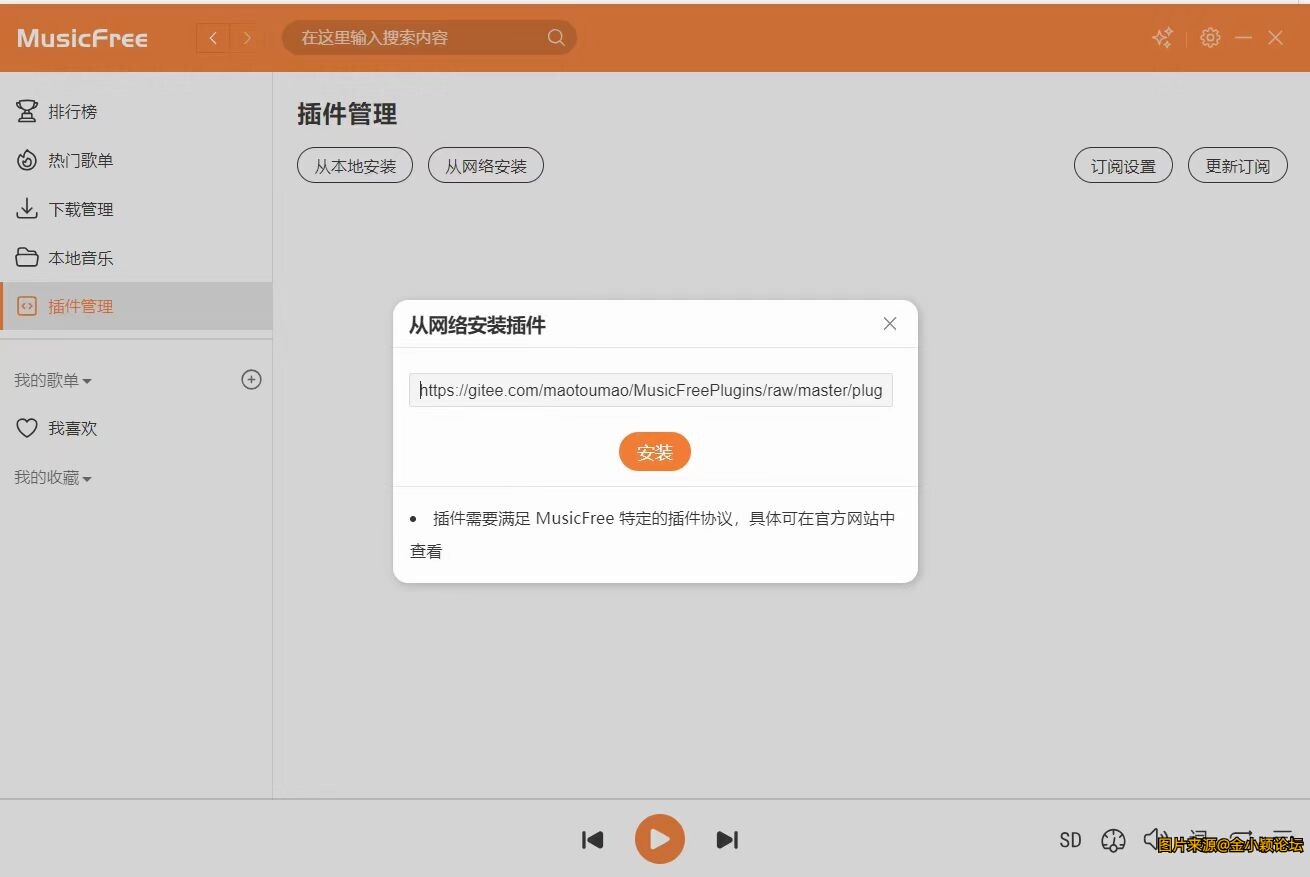
Task: Open settings via the gear icon
Action: pos(1210,38)
